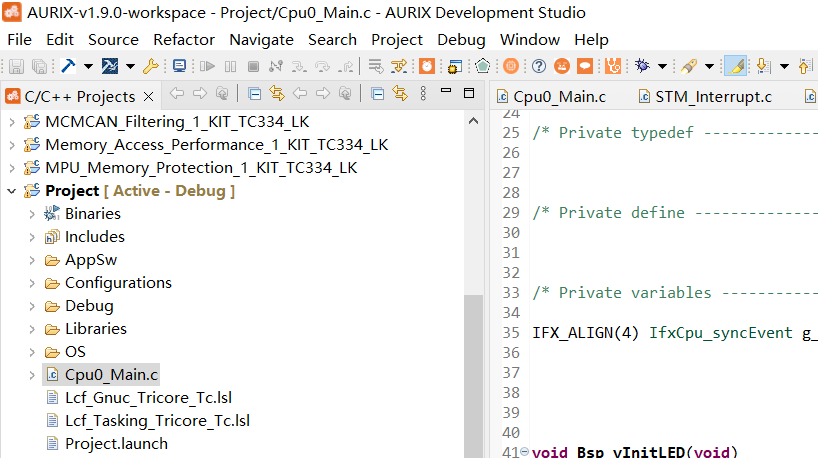This screenshot has height=458, width=818.
Task: Open the Project menu
Action: tap(396, 40)
